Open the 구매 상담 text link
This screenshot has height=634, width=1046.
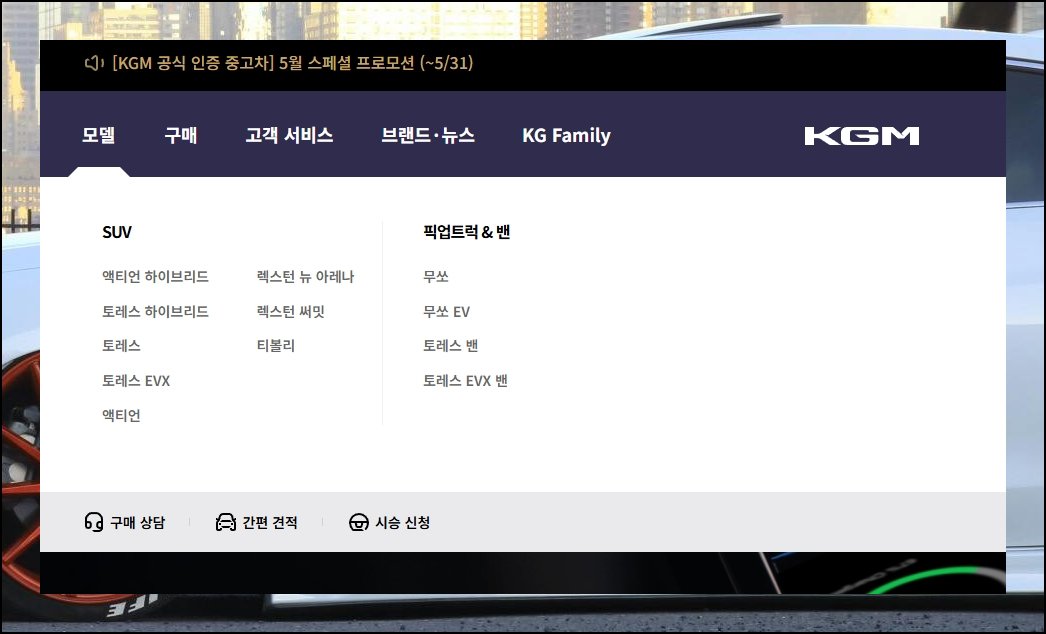coord(137,523)
